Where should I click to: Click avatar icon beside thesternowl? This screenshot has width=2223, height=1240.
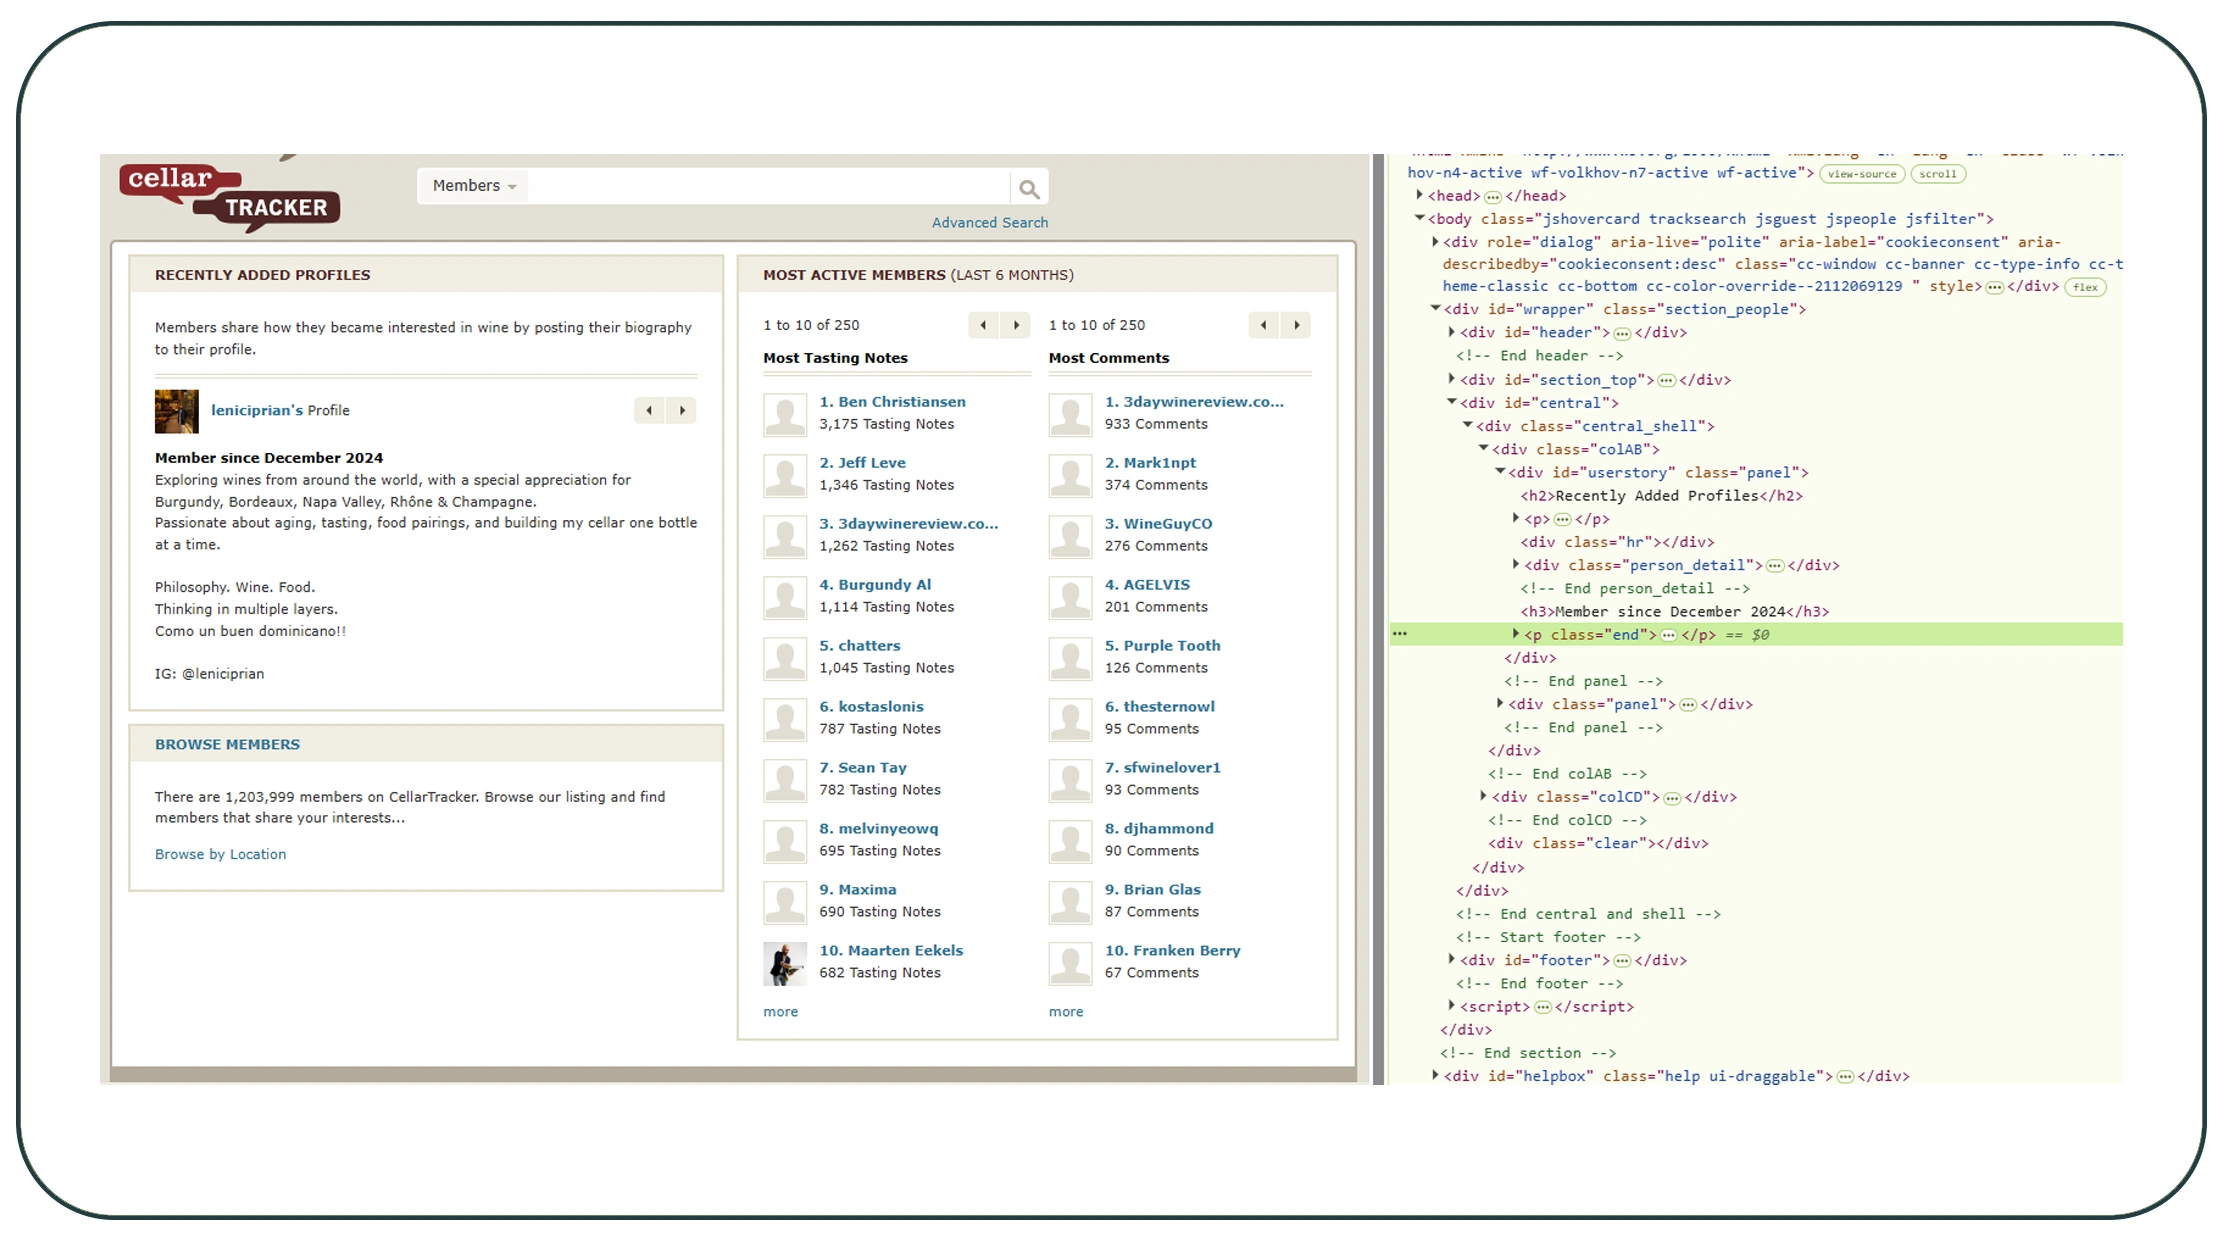click(1070, 720)
